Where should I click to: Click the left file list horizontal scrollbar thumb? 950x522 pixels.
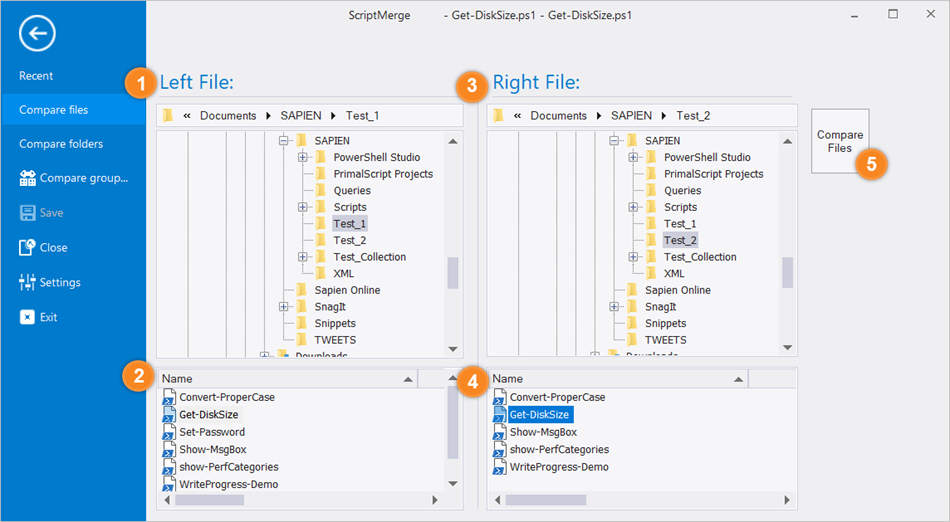point(210,500)
